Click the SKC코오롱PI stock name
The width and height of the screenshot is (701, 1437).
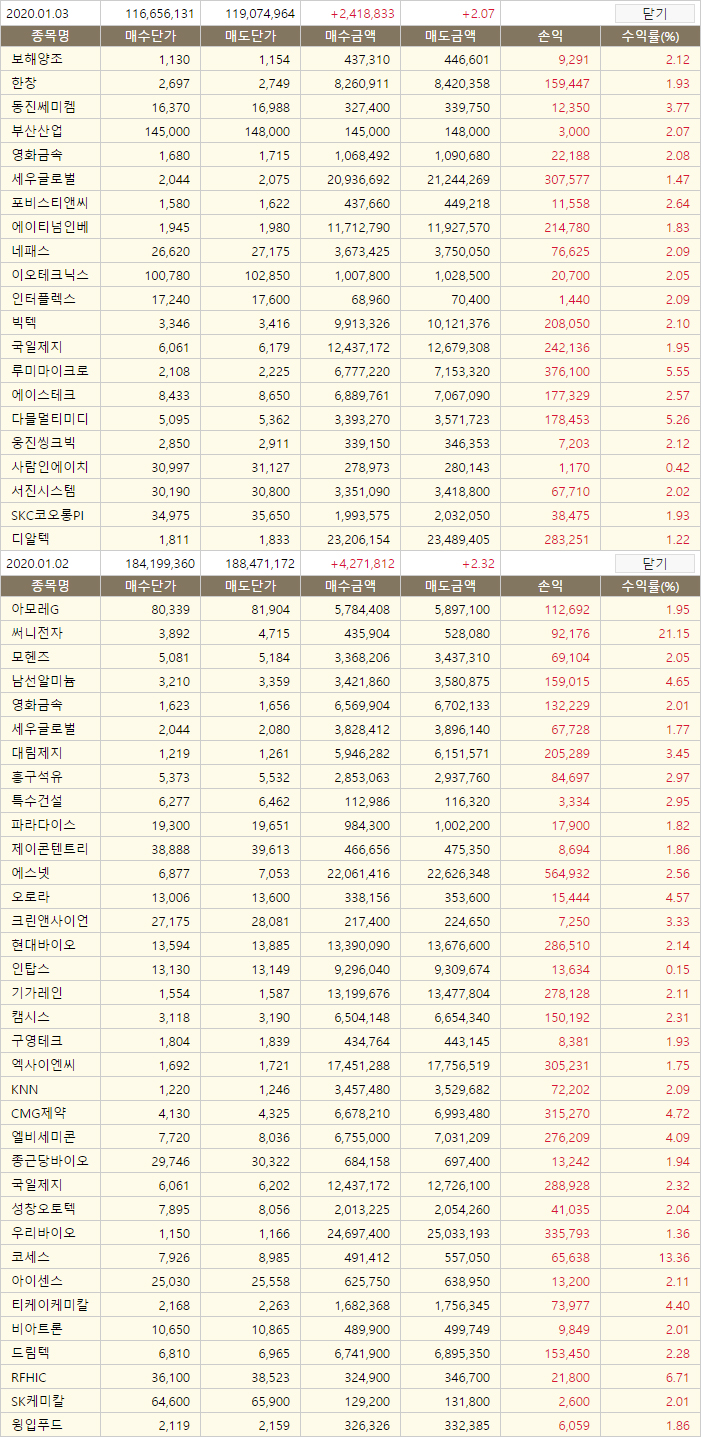click(x=47, y=515)
